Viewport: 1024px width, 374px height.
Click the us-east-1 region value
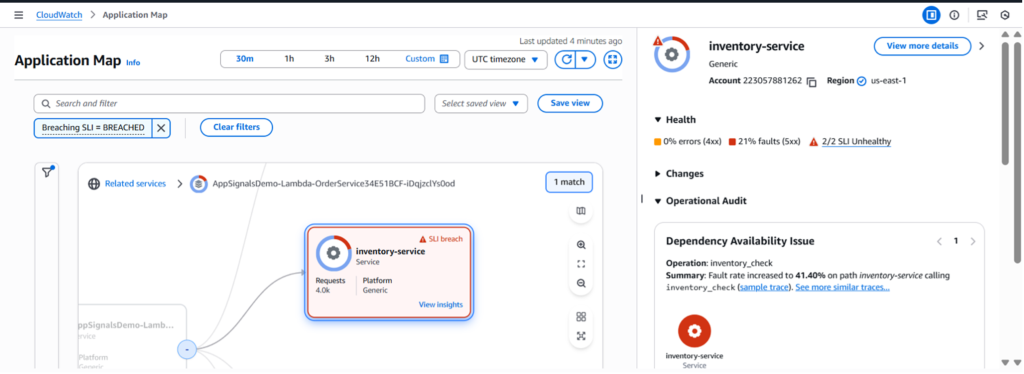point(889,81)
